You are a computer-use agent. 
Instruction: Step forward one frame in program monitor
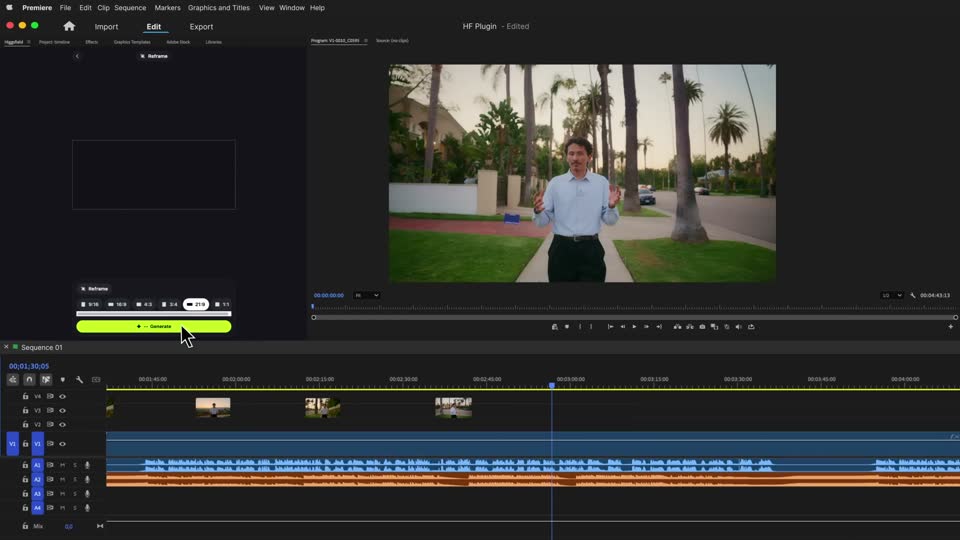click(647, 327)
